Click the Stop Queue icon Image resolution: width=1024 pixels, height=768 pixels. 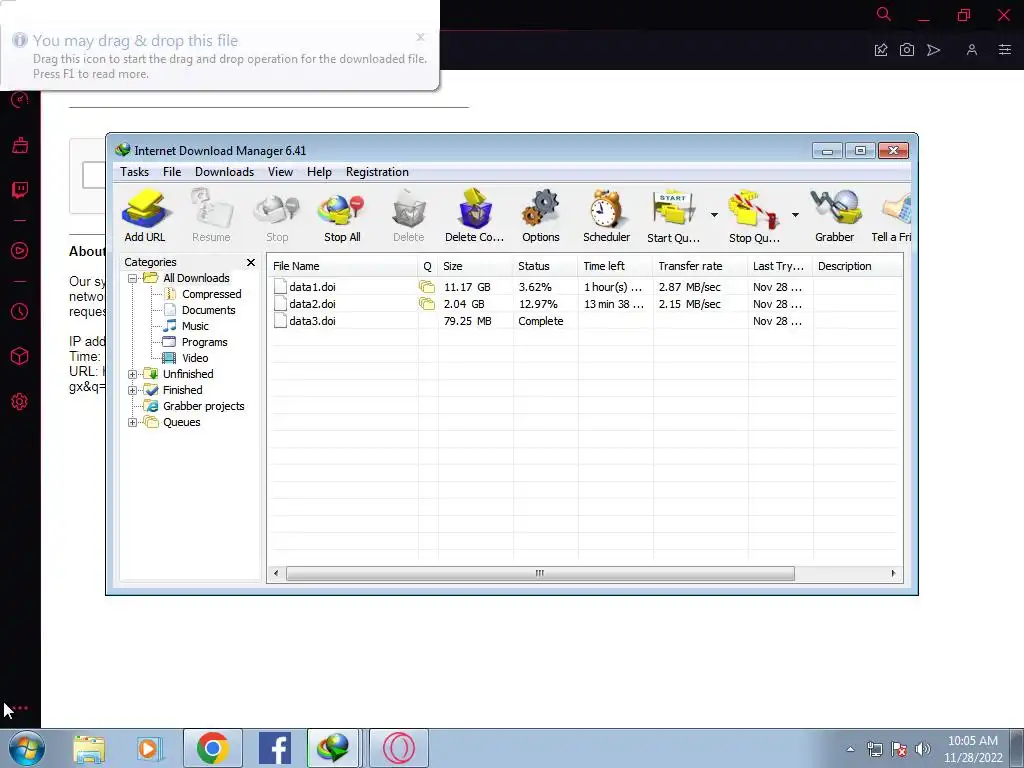[754, 216]
